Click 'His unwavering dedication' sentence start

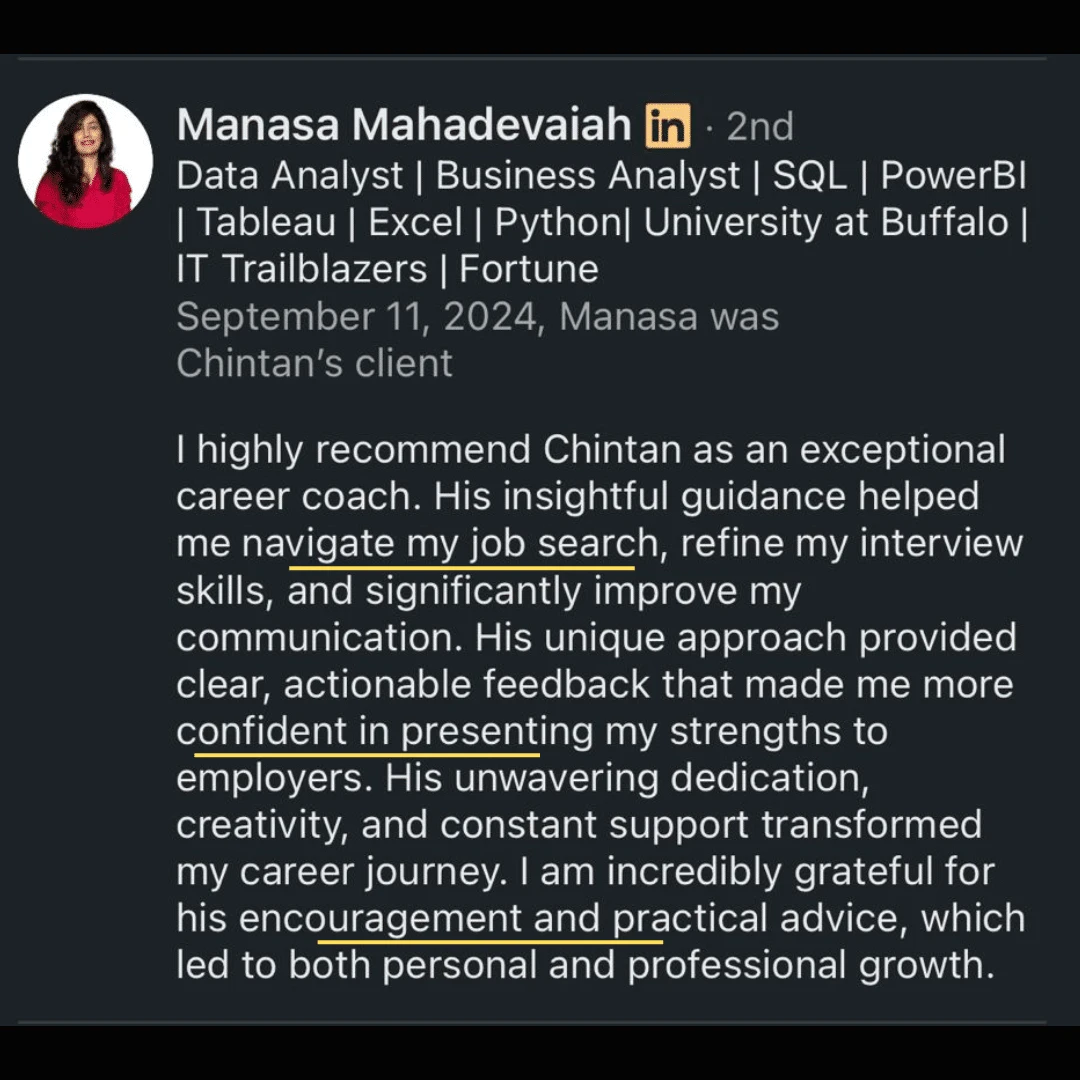627,778
